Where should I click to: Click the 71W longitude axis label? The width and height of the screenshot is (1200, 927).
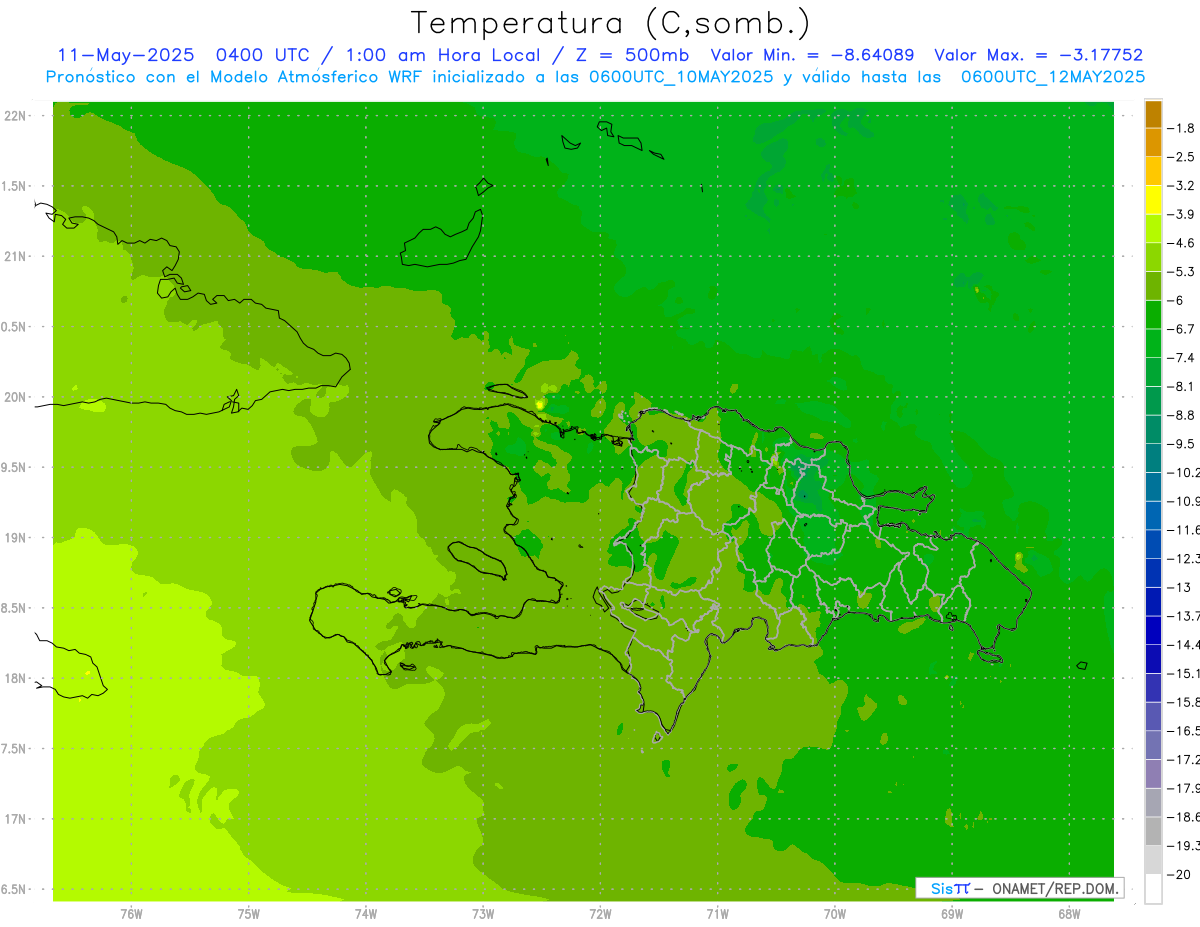click(x=717, y=913)
